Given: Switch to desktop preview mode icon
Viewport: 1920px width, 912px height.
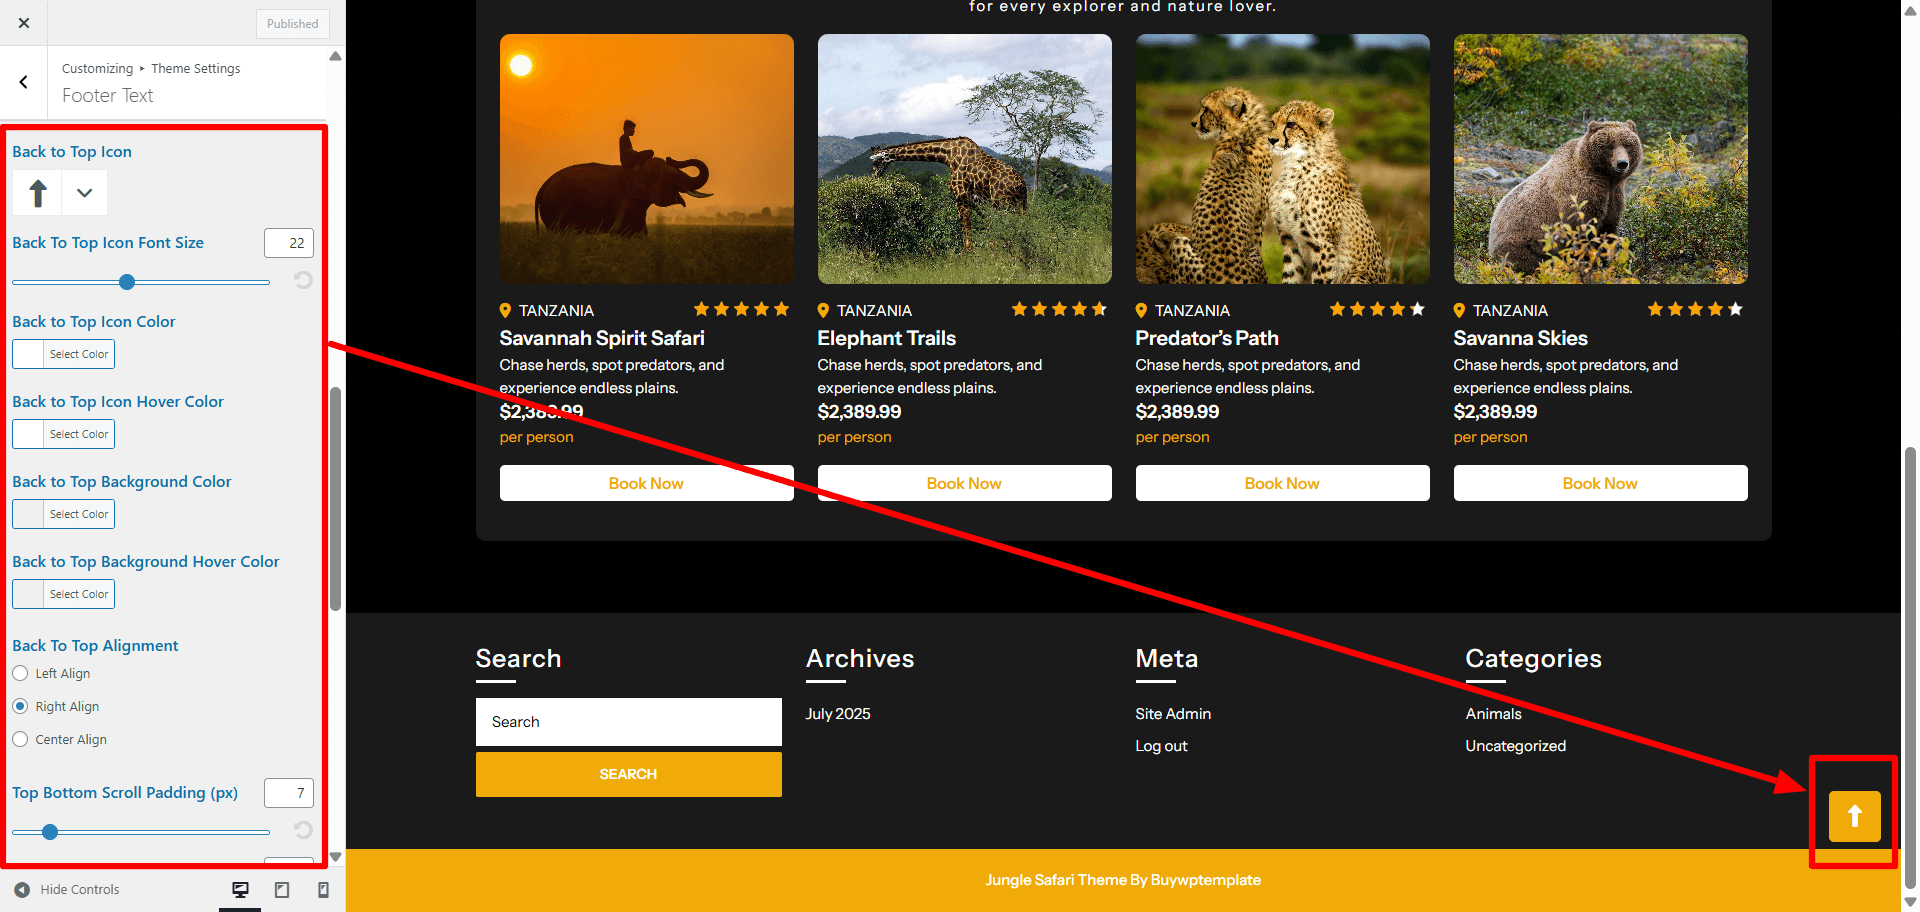Looking at the screenshot, I should (x=240, y=890).
